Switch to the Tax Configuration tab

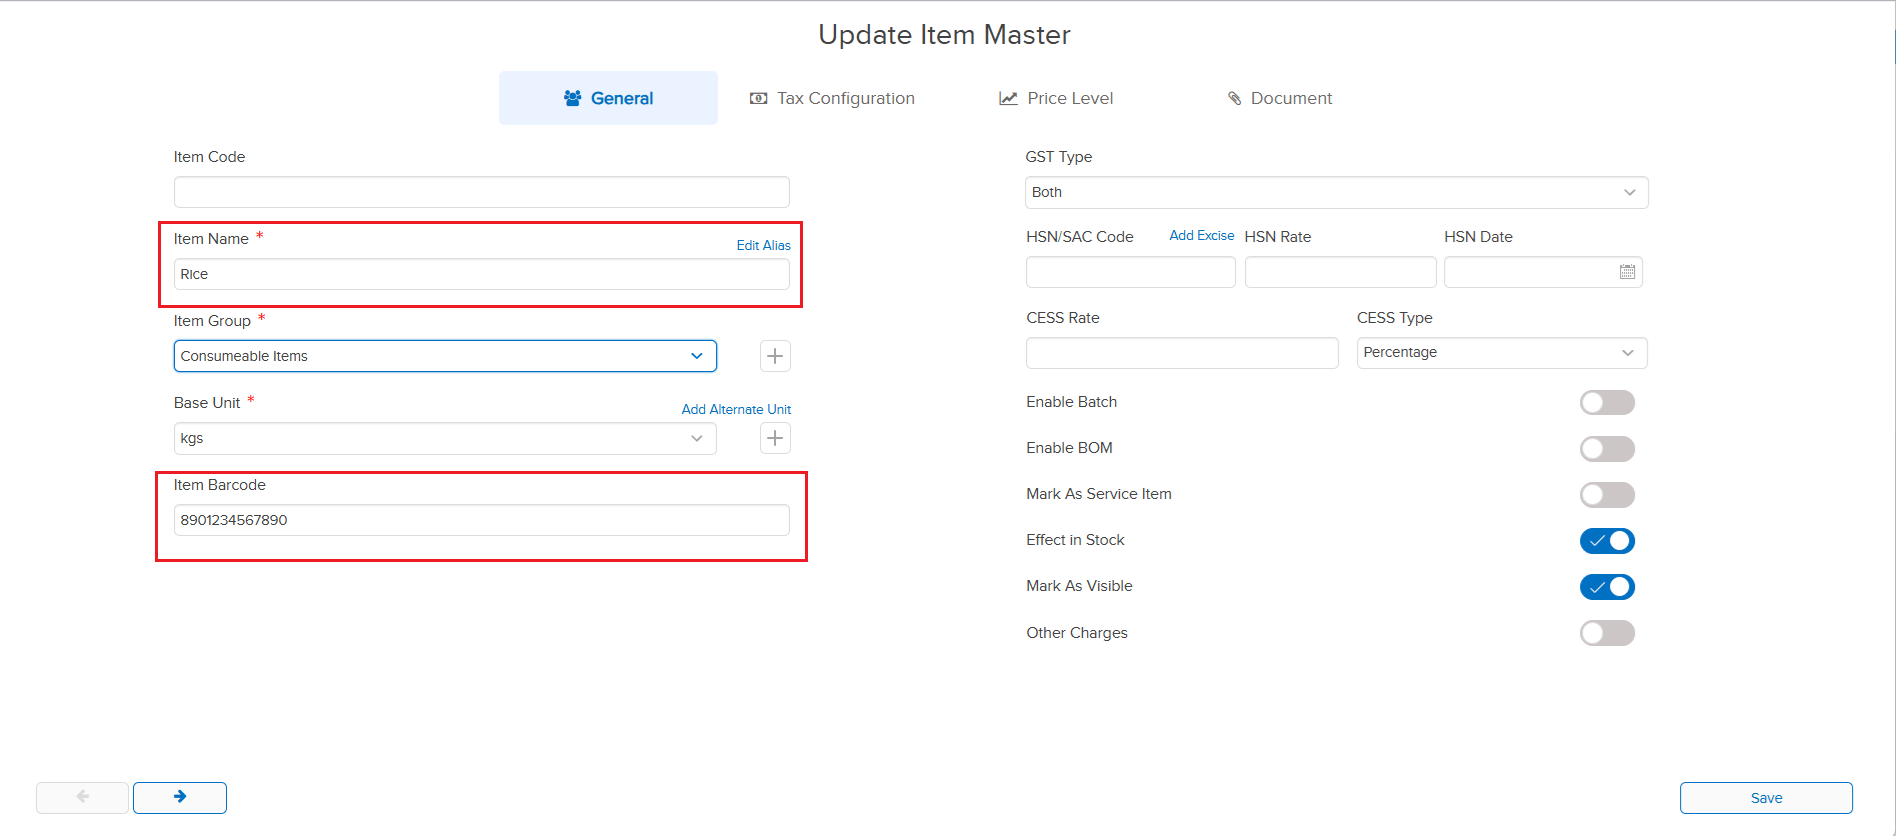click(832, 98)
